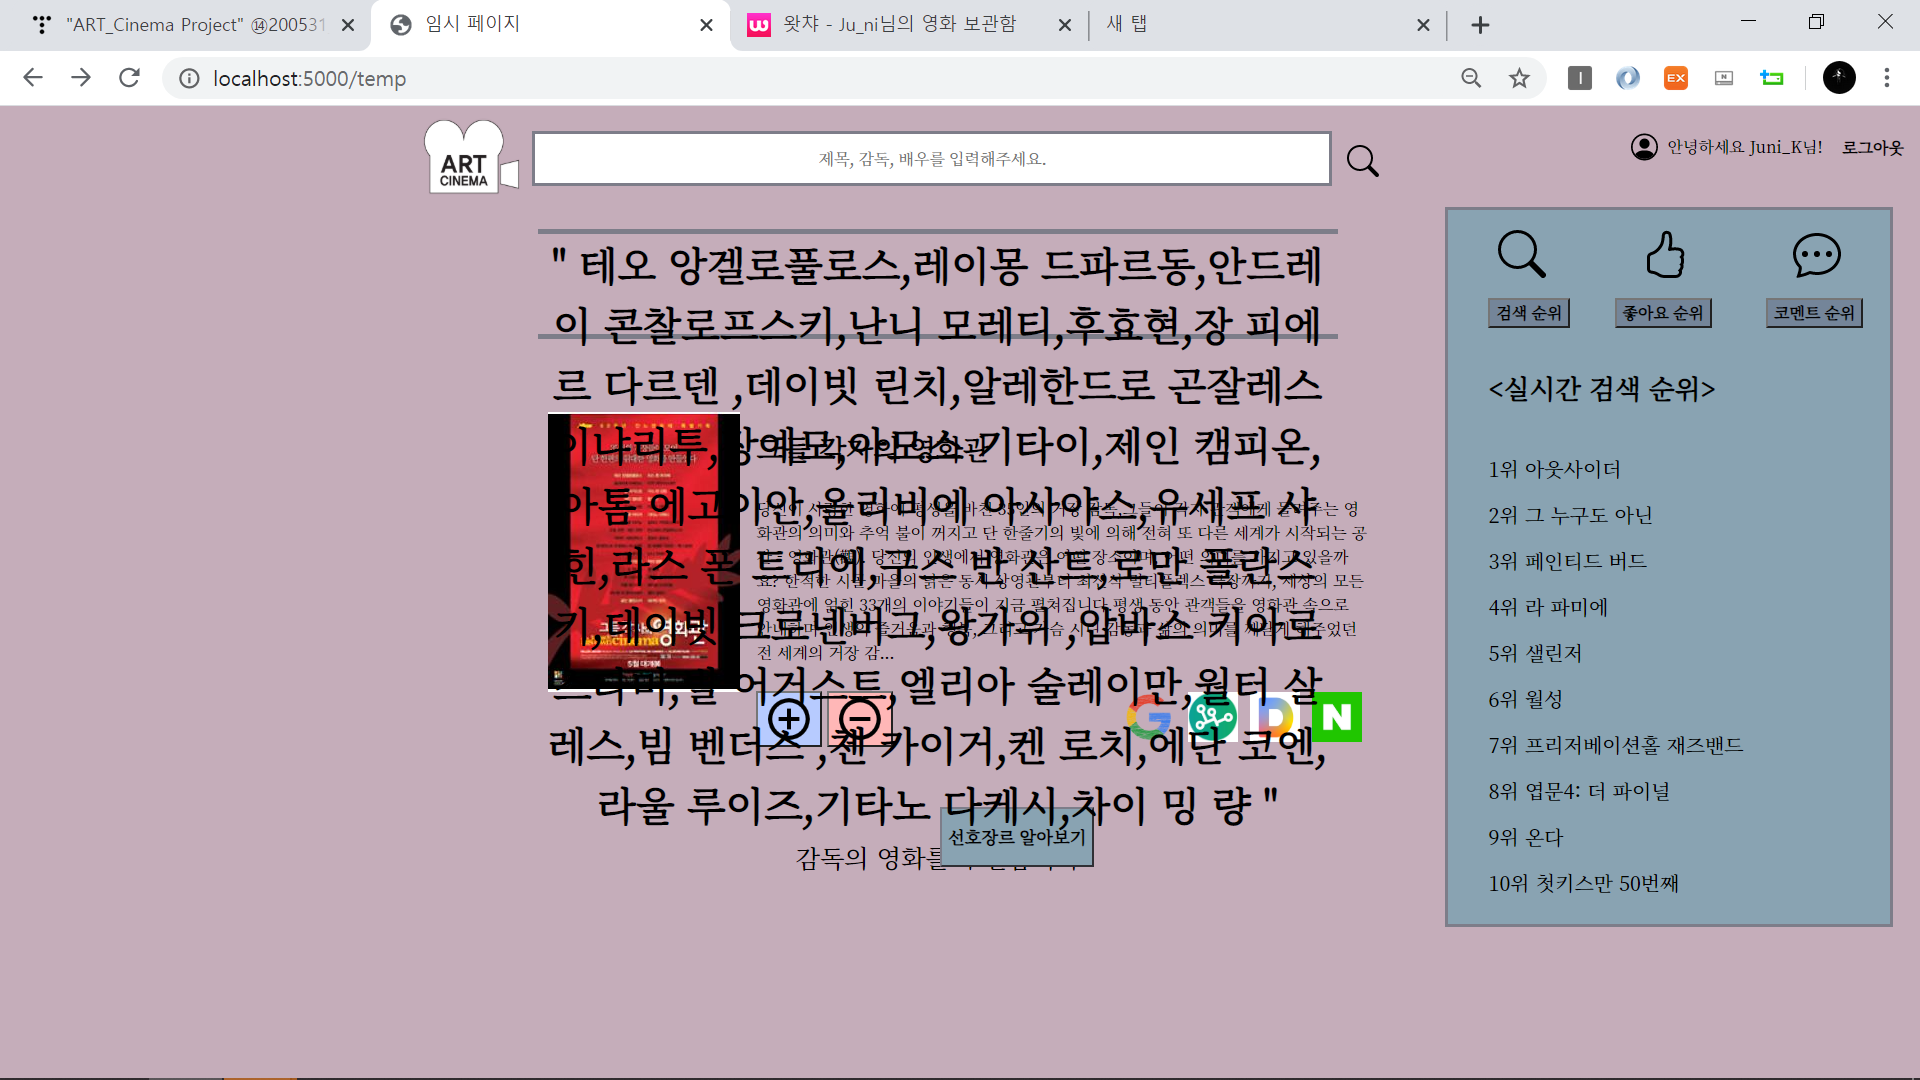Click thumbs-up like ranking icon
Viewport: 1920px width, 1080px height.
pyautogui.click(x=1665, y=255)
